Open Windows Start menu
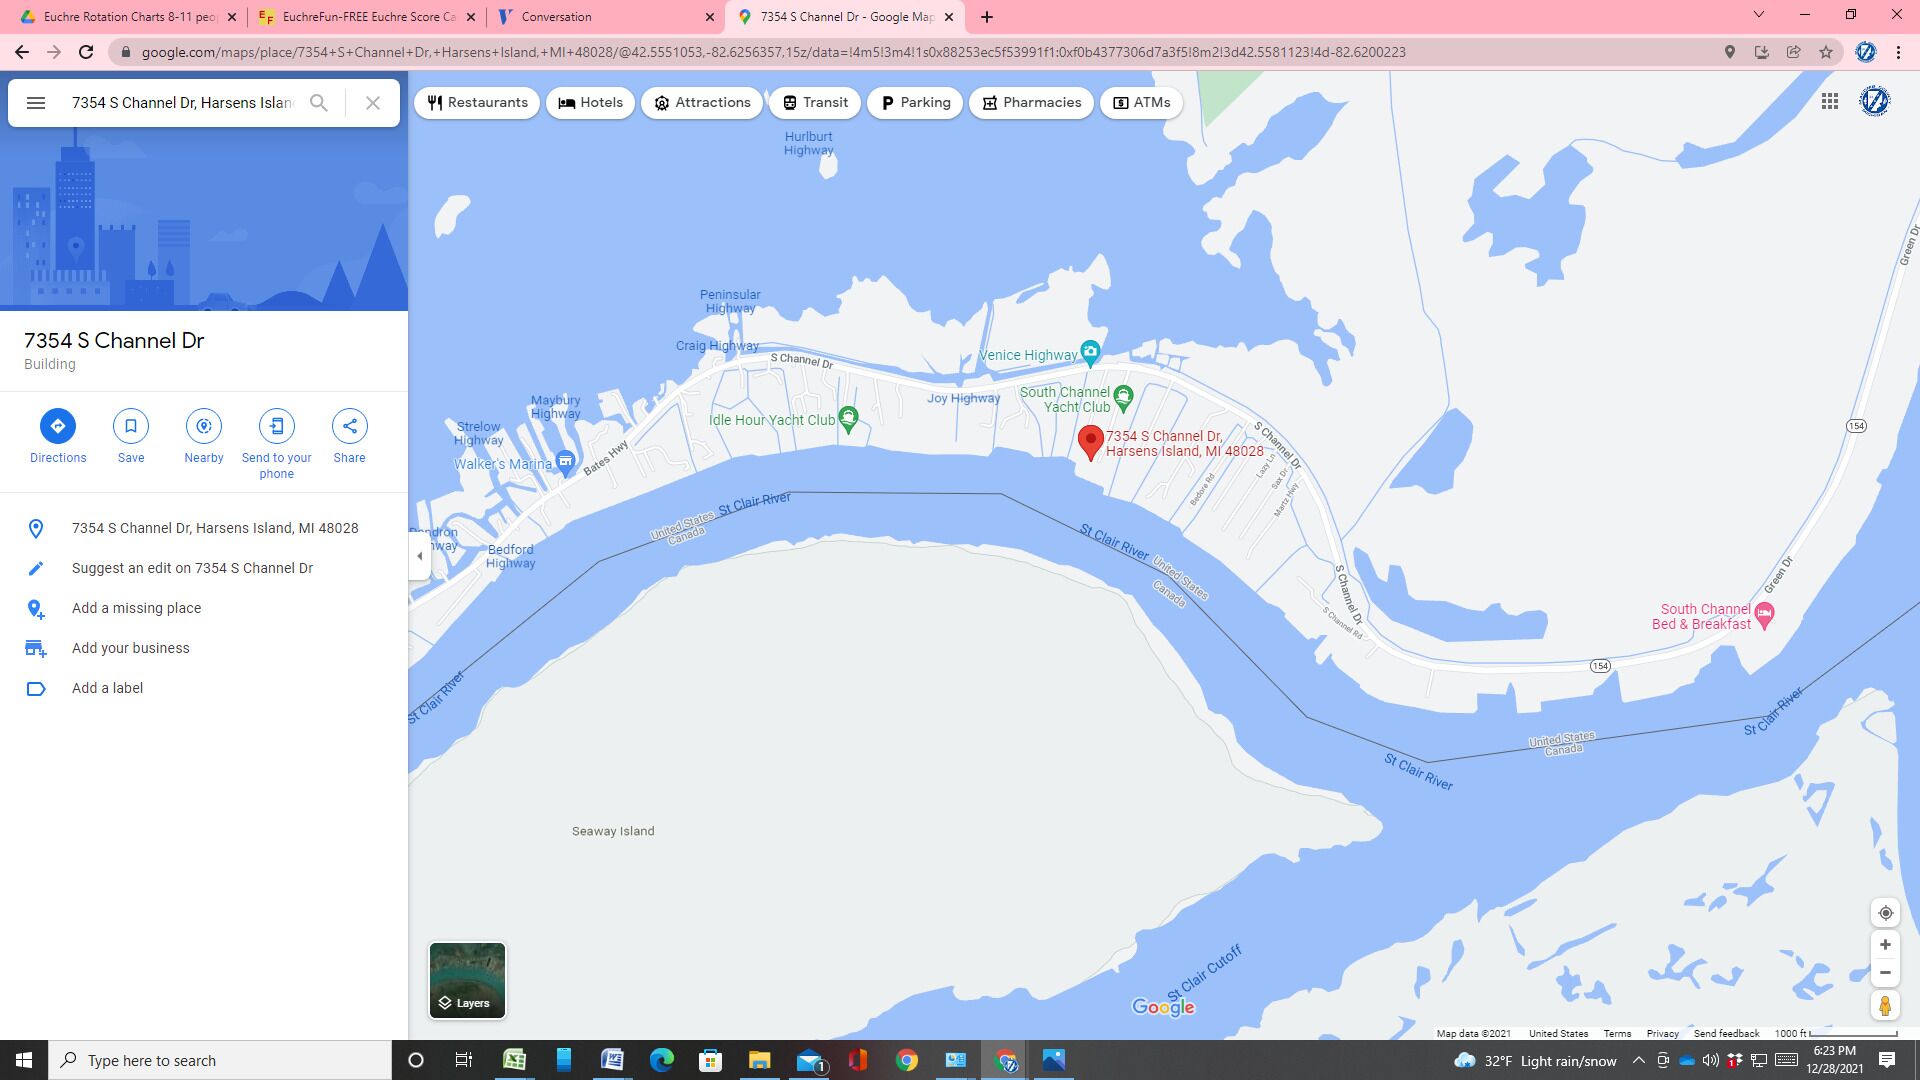1920x1080 pixels. 24,1060
